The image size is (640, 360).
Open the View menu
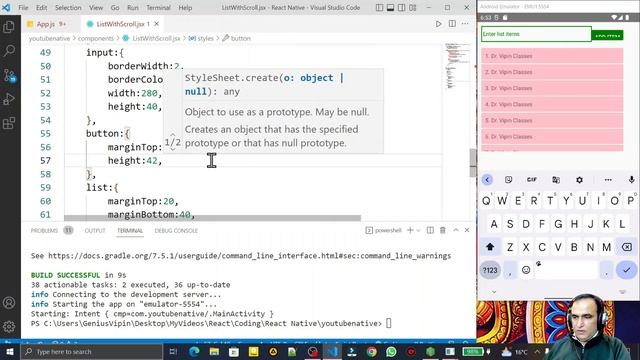click(96, 7)
